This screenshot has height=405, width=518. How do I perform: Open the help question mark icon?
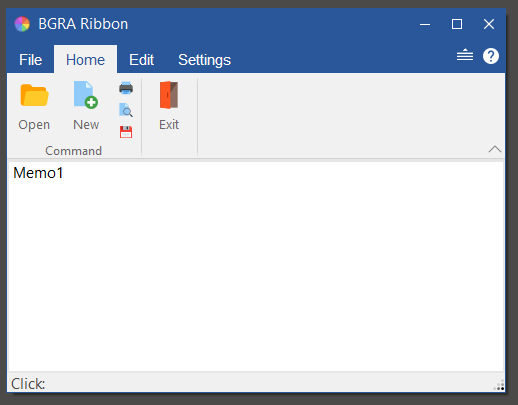point(491,56)
